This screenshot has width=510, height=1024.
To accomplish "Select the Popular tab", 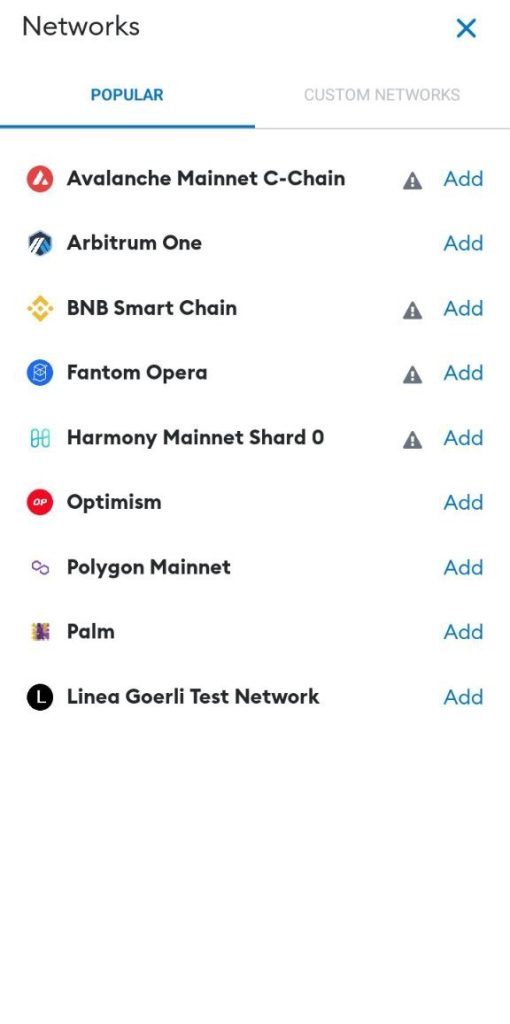I will [127, 95].
